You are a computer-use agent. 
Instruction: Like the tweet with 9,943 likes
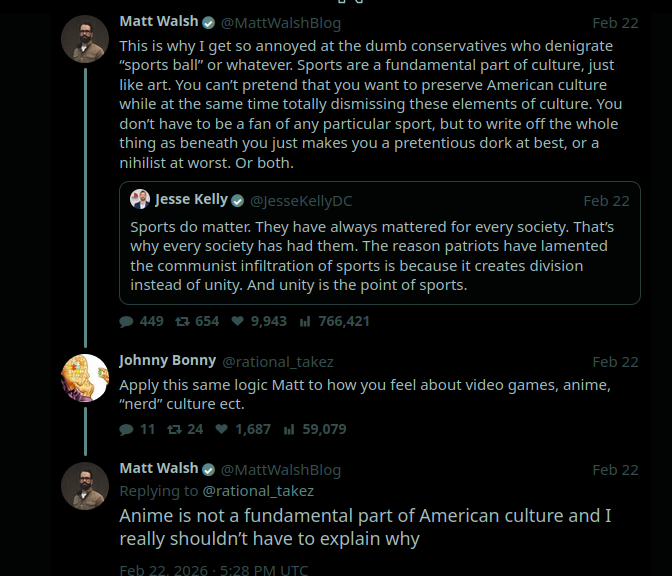click(238, 321)
